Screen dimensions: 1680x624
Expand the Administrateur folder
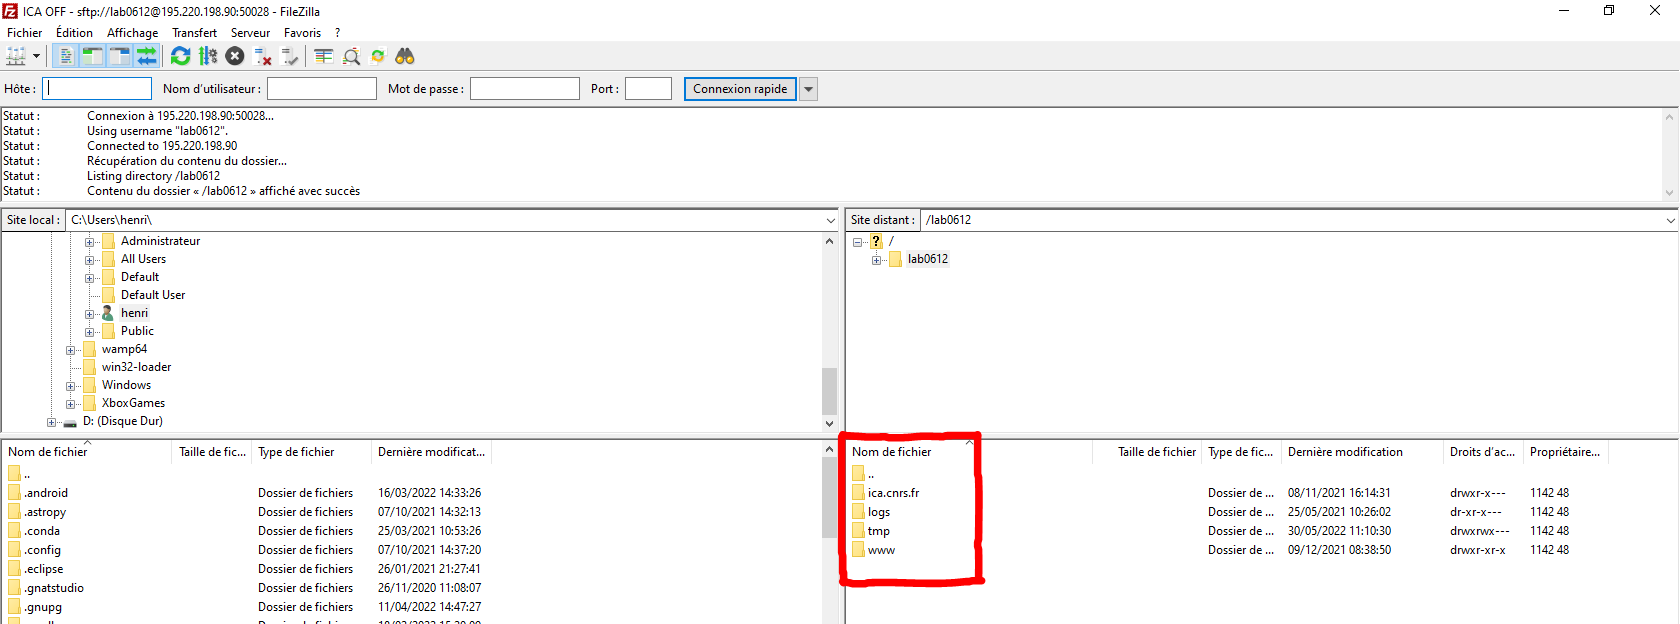(89, 242)
